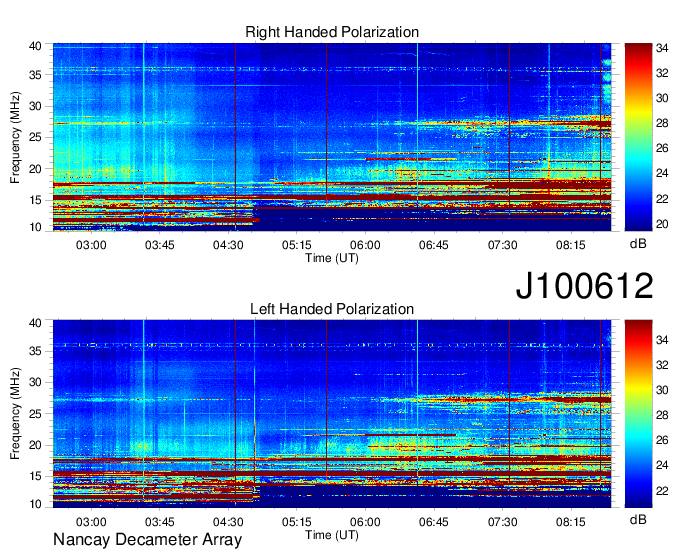The height and width of the screenshot is (552, 680).
Task: Pick the 05:15 time tick of Left Handed plot
Action: [x=297, y=522]
